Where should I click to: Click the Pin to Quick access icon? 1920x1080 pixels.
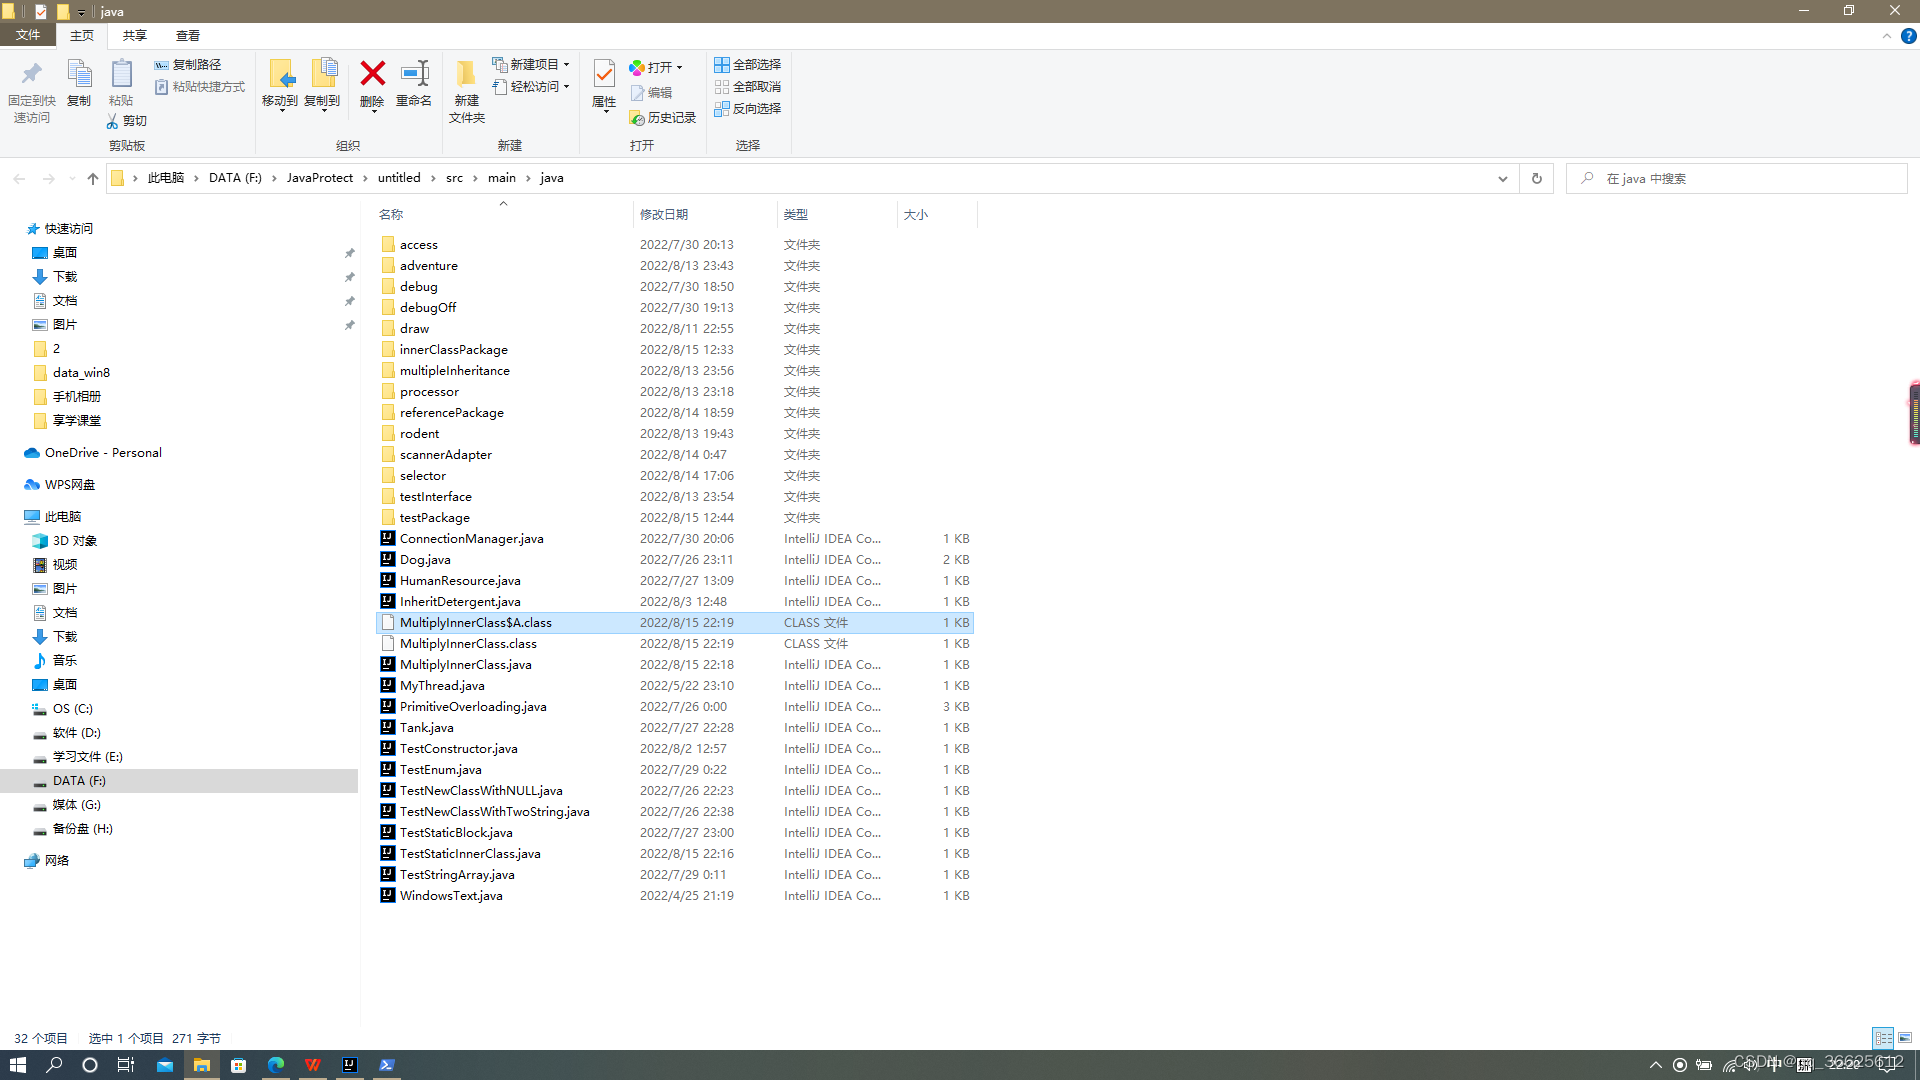pyautogui.click(x=32, y=74)
